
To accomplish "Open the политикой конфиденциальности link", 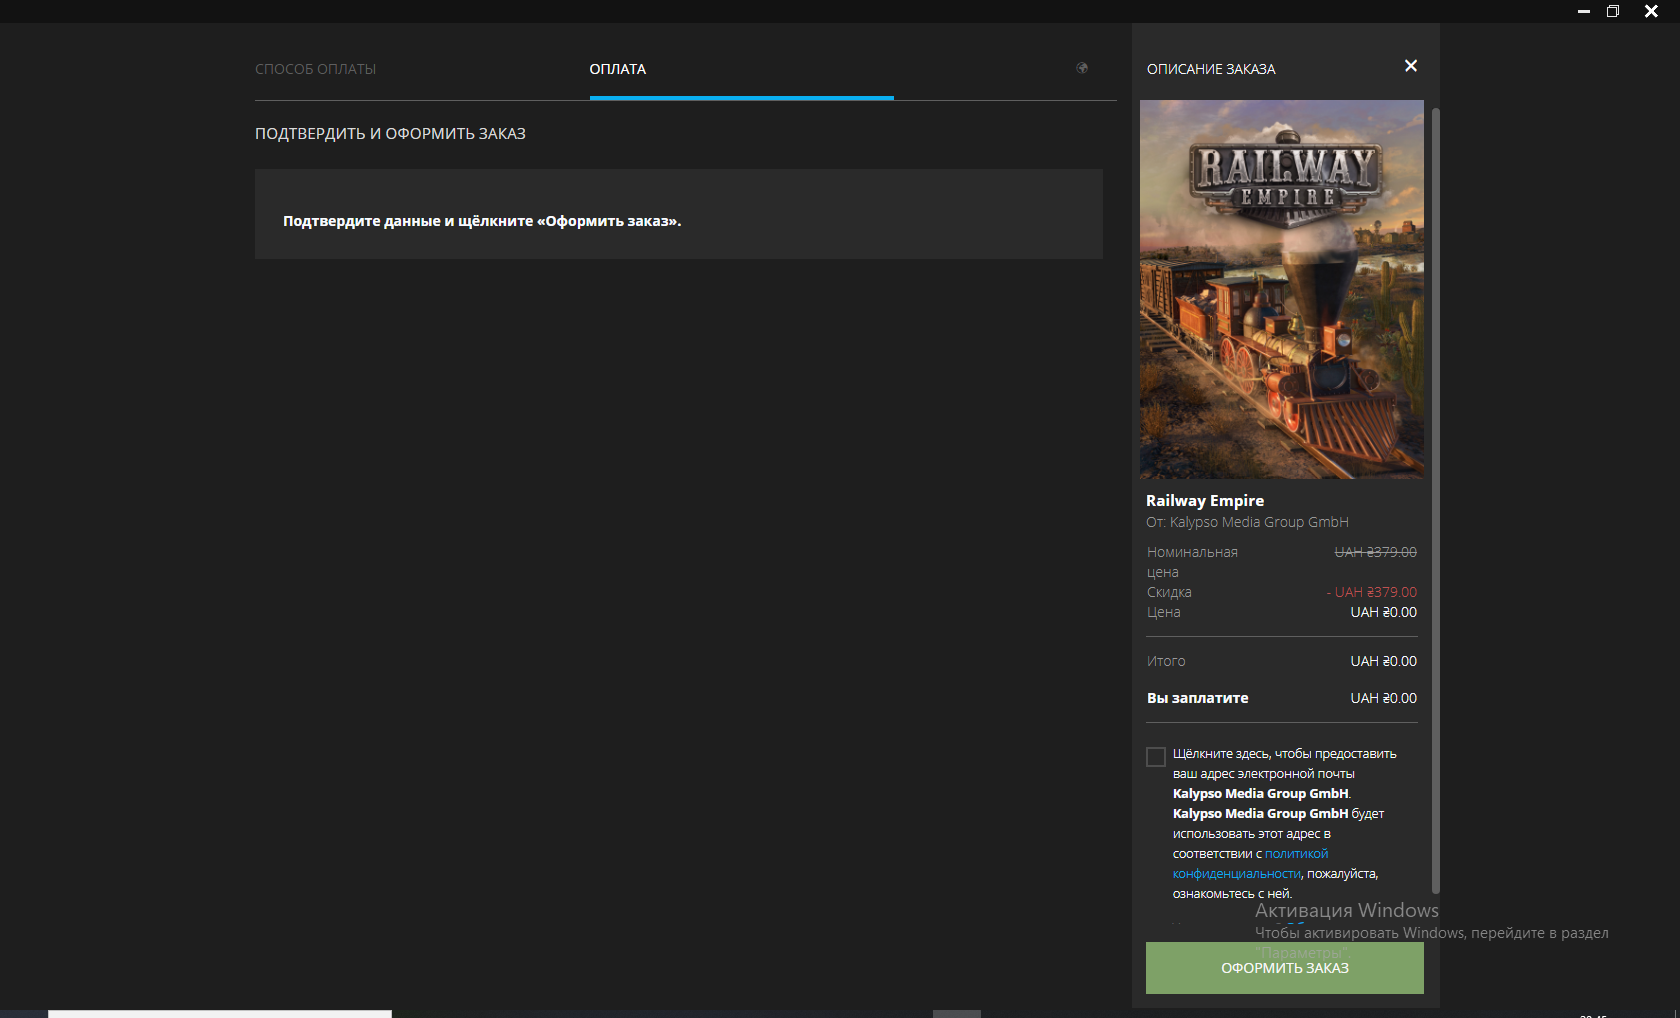I will coord(1250,864).
